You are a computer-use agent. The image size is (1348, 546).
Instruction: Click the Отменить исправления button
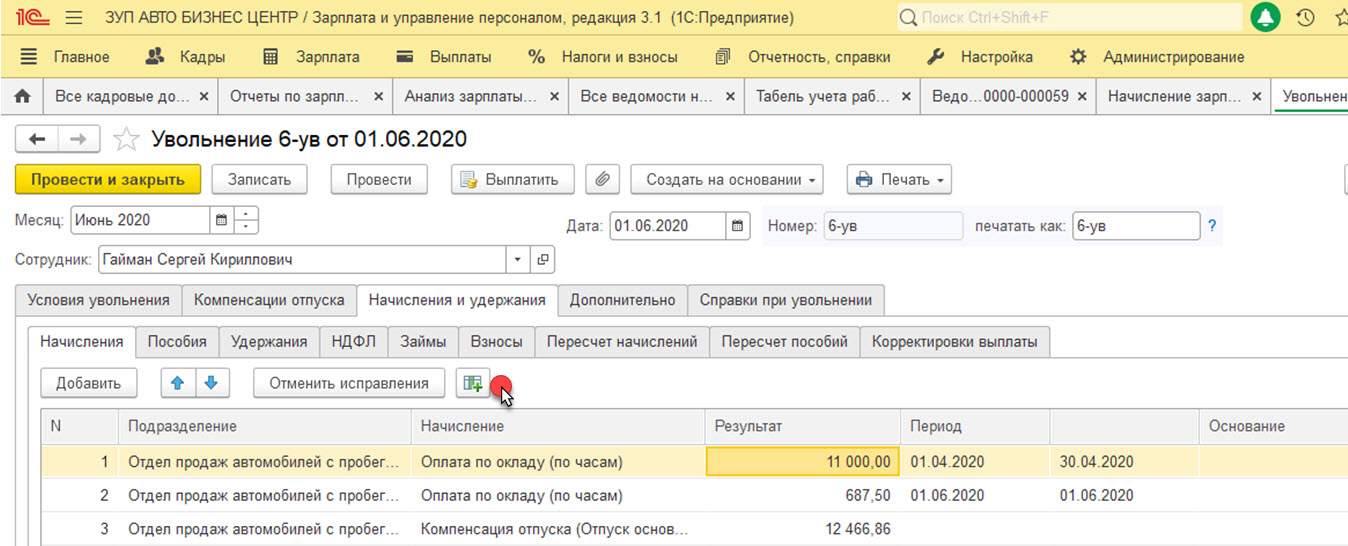click(x=349, y=383)
